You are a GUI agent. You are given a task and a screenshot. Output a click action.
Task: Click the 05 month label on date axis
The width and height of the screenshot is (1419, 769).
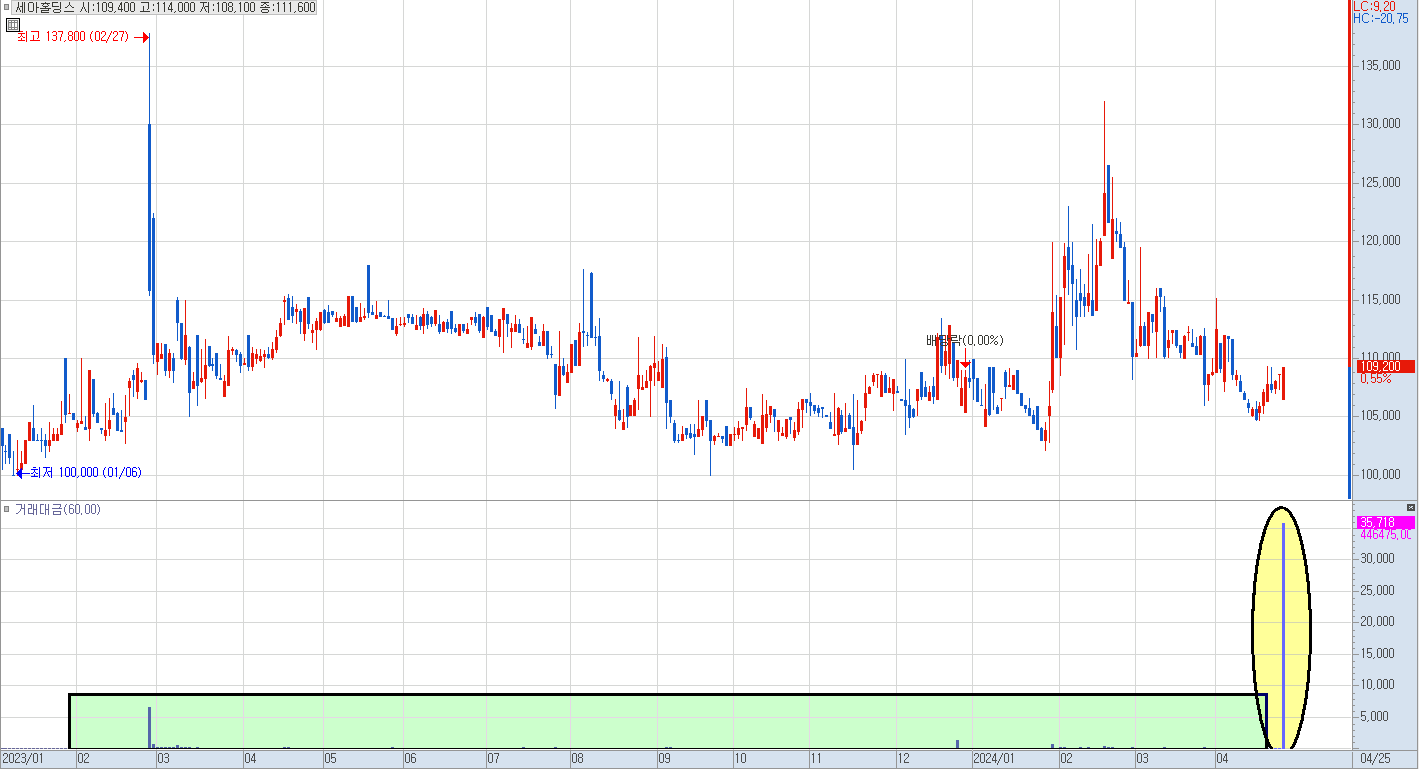330,760
